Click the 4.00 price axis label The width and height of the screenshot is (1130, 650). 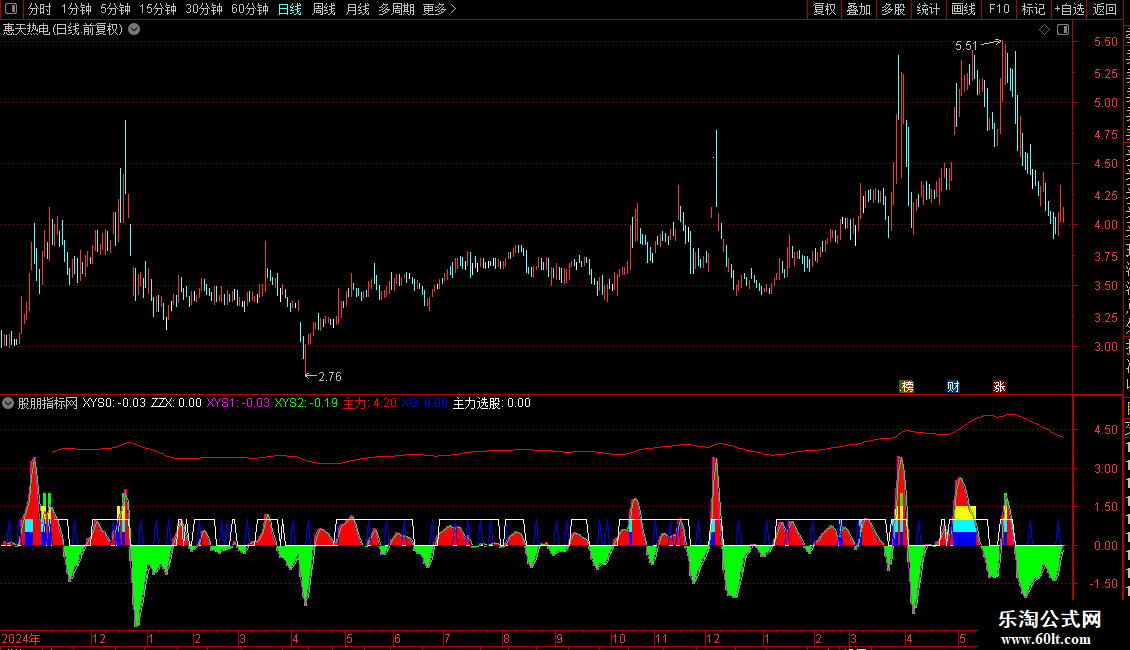tap(1105, 225)
